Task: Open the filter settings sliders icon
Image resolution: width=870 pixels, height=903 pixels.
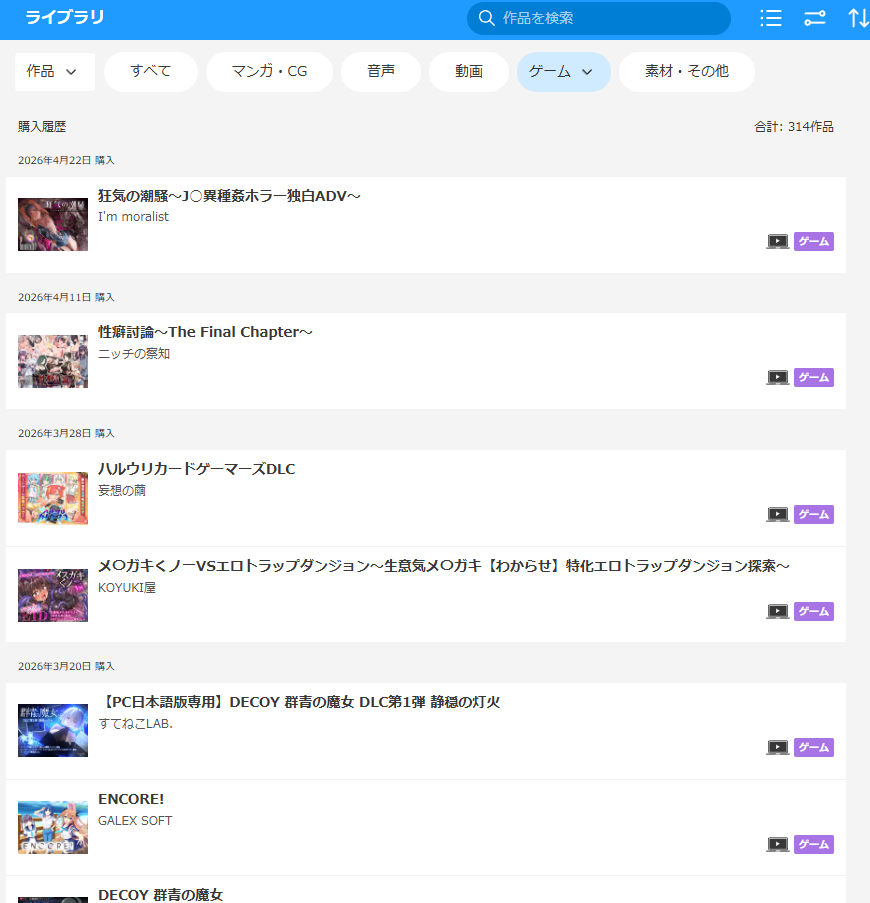Action: tap(815, 18)
